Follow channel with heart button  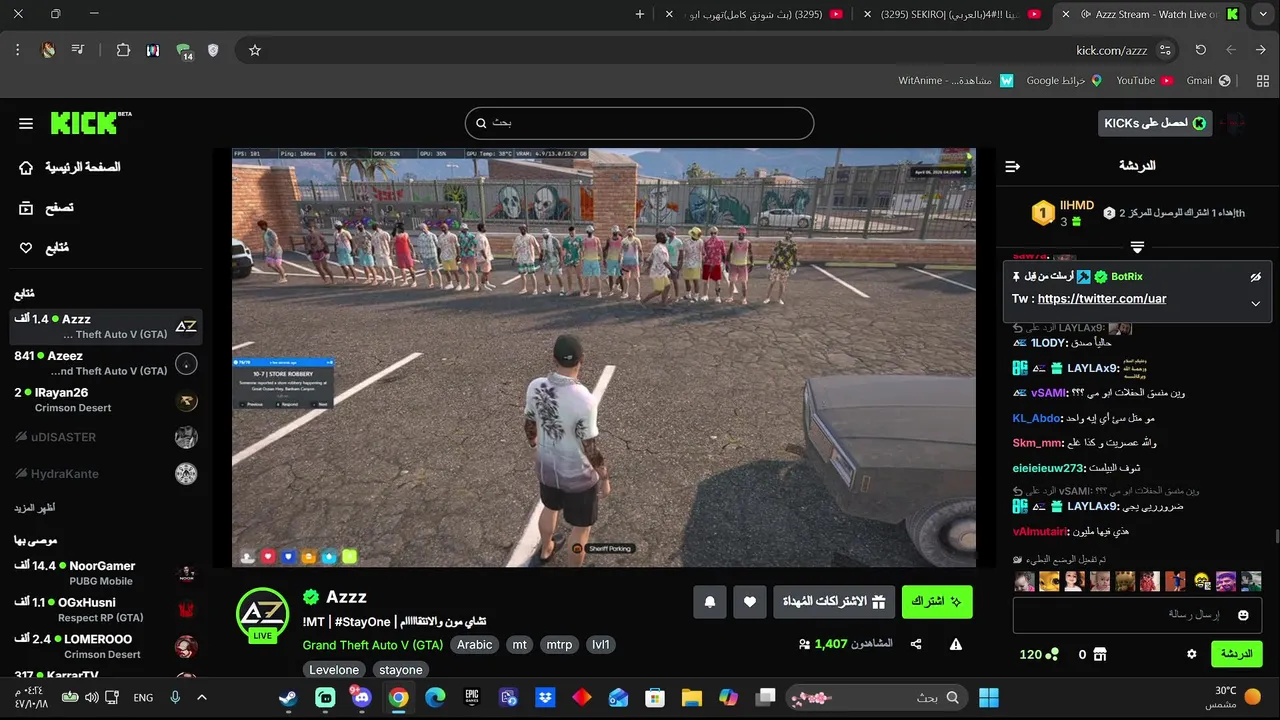click(x=750, y=601)
